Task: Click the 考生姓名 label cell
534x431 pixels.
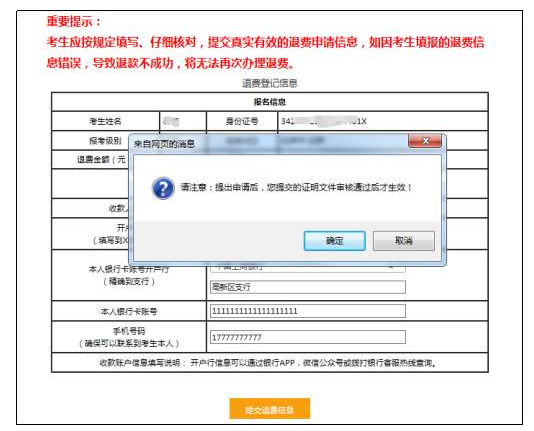Action: (x=106, y=121)
